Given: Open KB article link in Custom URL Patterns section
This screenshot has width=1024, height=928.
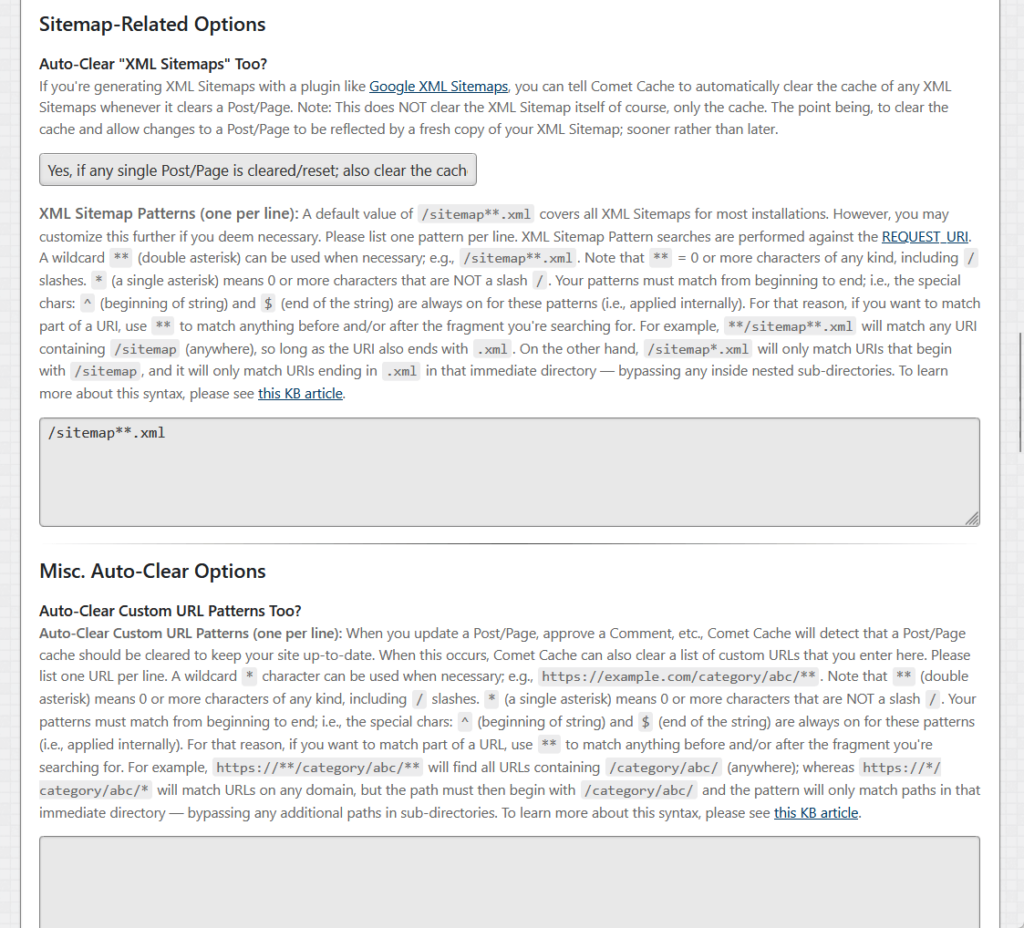Looking at the screenshot, I should (x=816, y=812).
